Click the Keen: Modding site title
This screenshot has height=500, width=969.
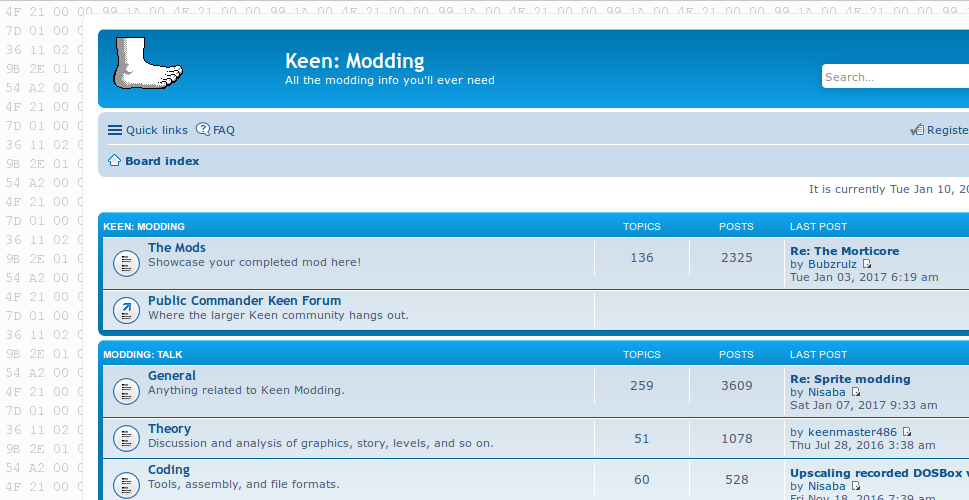pyautogui.click(x=355, y=61)
